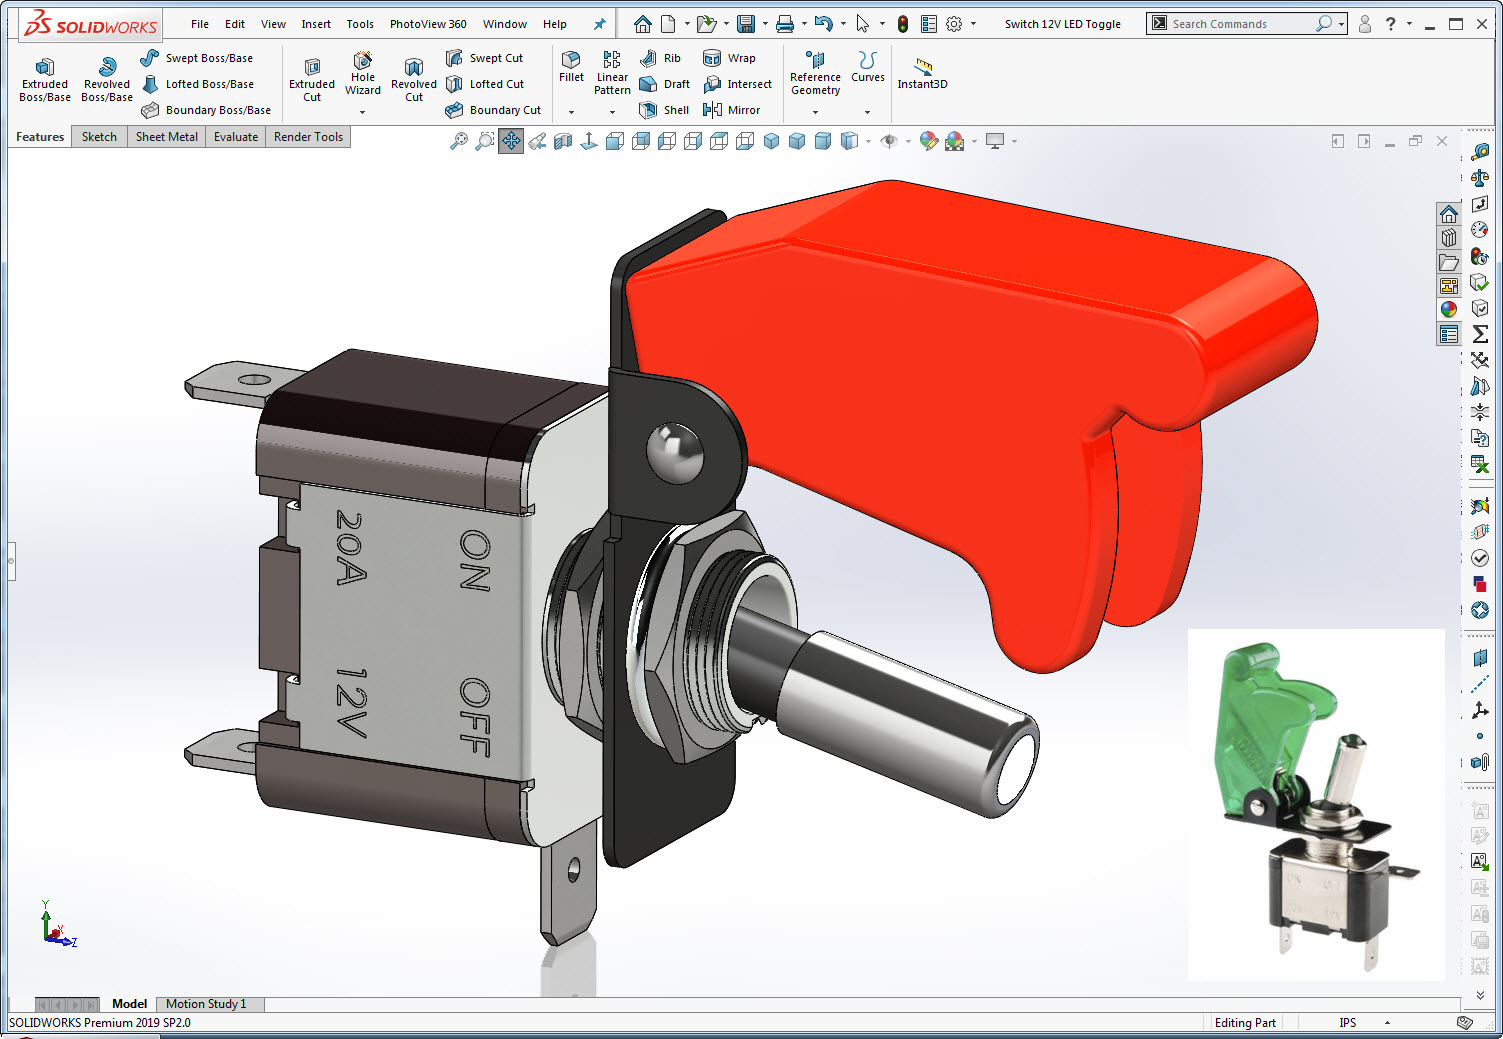The image size is (1503, 1039).
Task: Open the Insert menu
Action: pyautogui.click(x=316, y=24)
